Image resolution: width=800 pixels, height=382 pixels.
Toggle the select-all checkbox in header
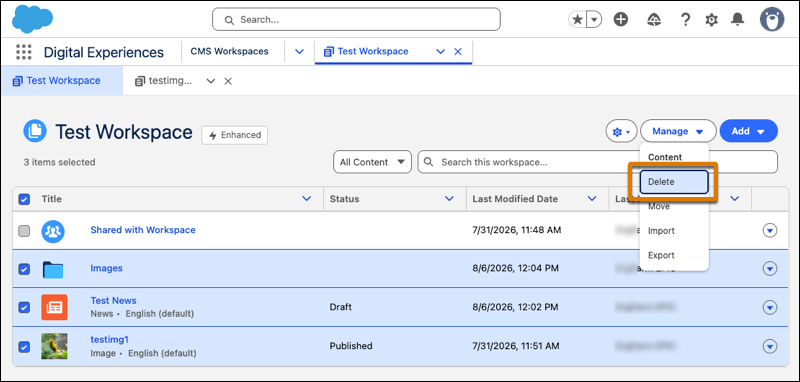pos(24,199)
